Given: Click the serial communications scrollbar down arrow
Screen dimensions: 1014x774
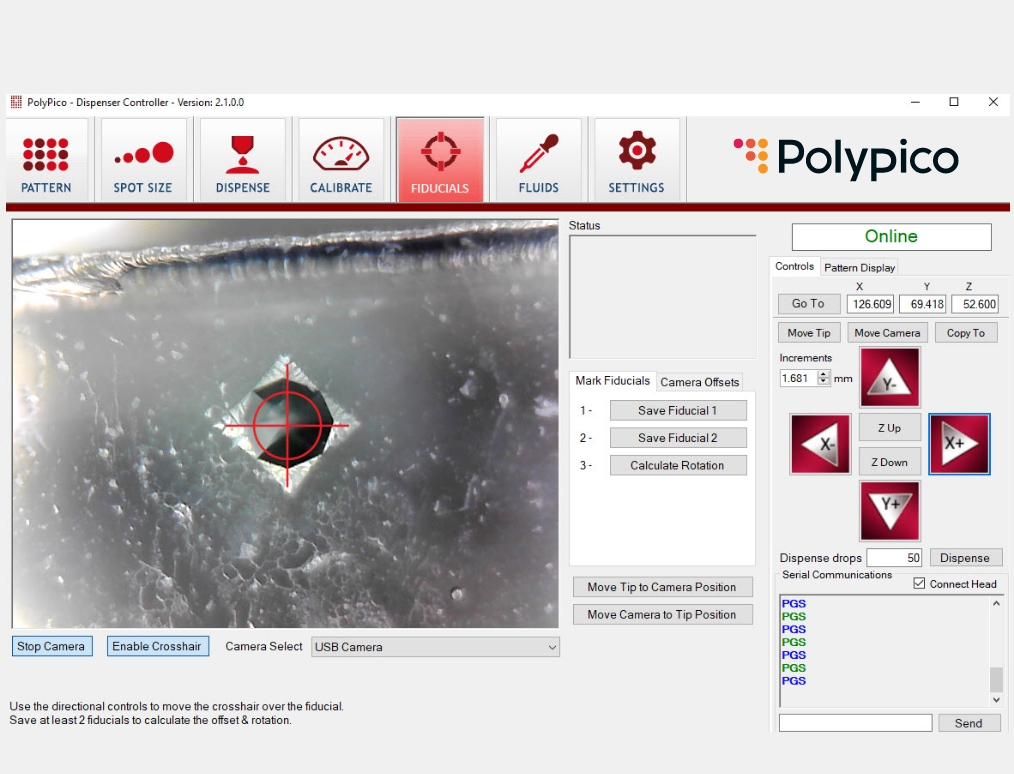Looking at the screenshot, I should pyautogui.click(x=997, y=700).
